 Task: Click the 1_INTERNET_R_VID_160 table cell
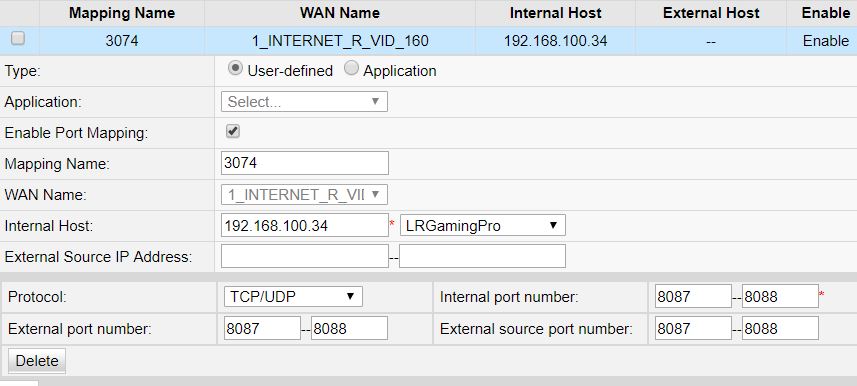340,41
